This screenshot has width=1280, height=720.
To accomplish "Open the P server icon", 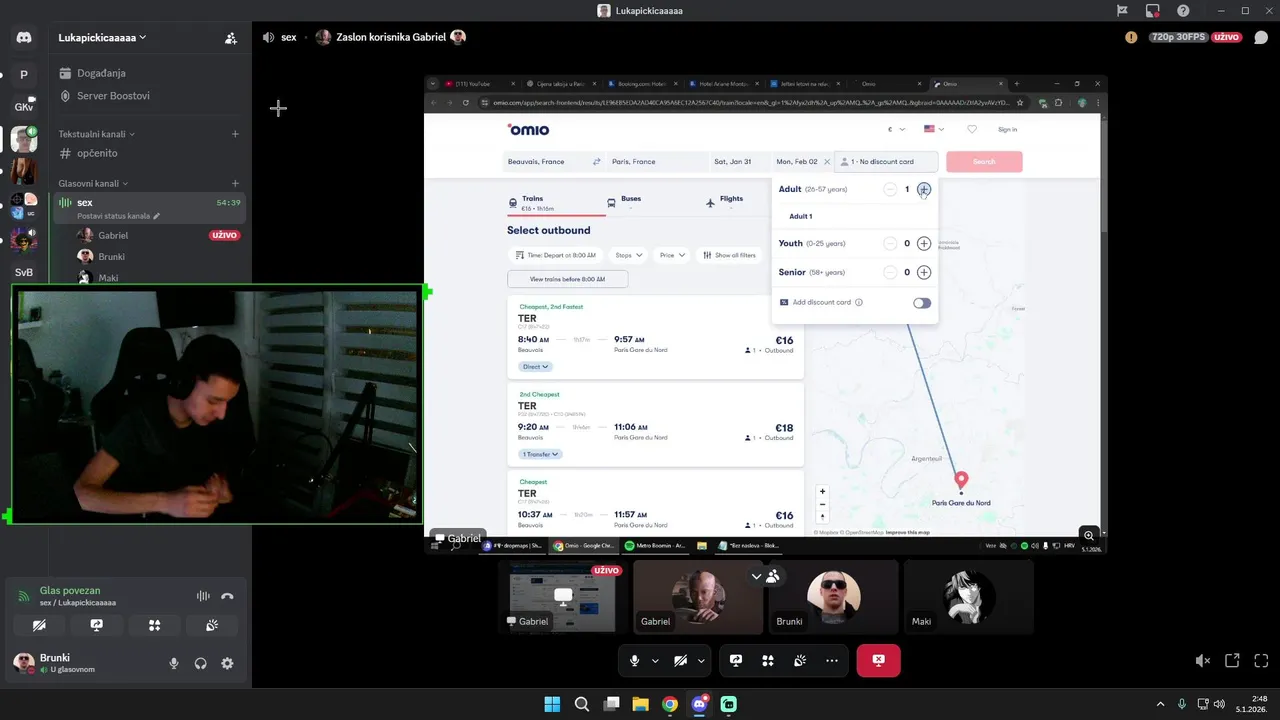I will point(24,75).
